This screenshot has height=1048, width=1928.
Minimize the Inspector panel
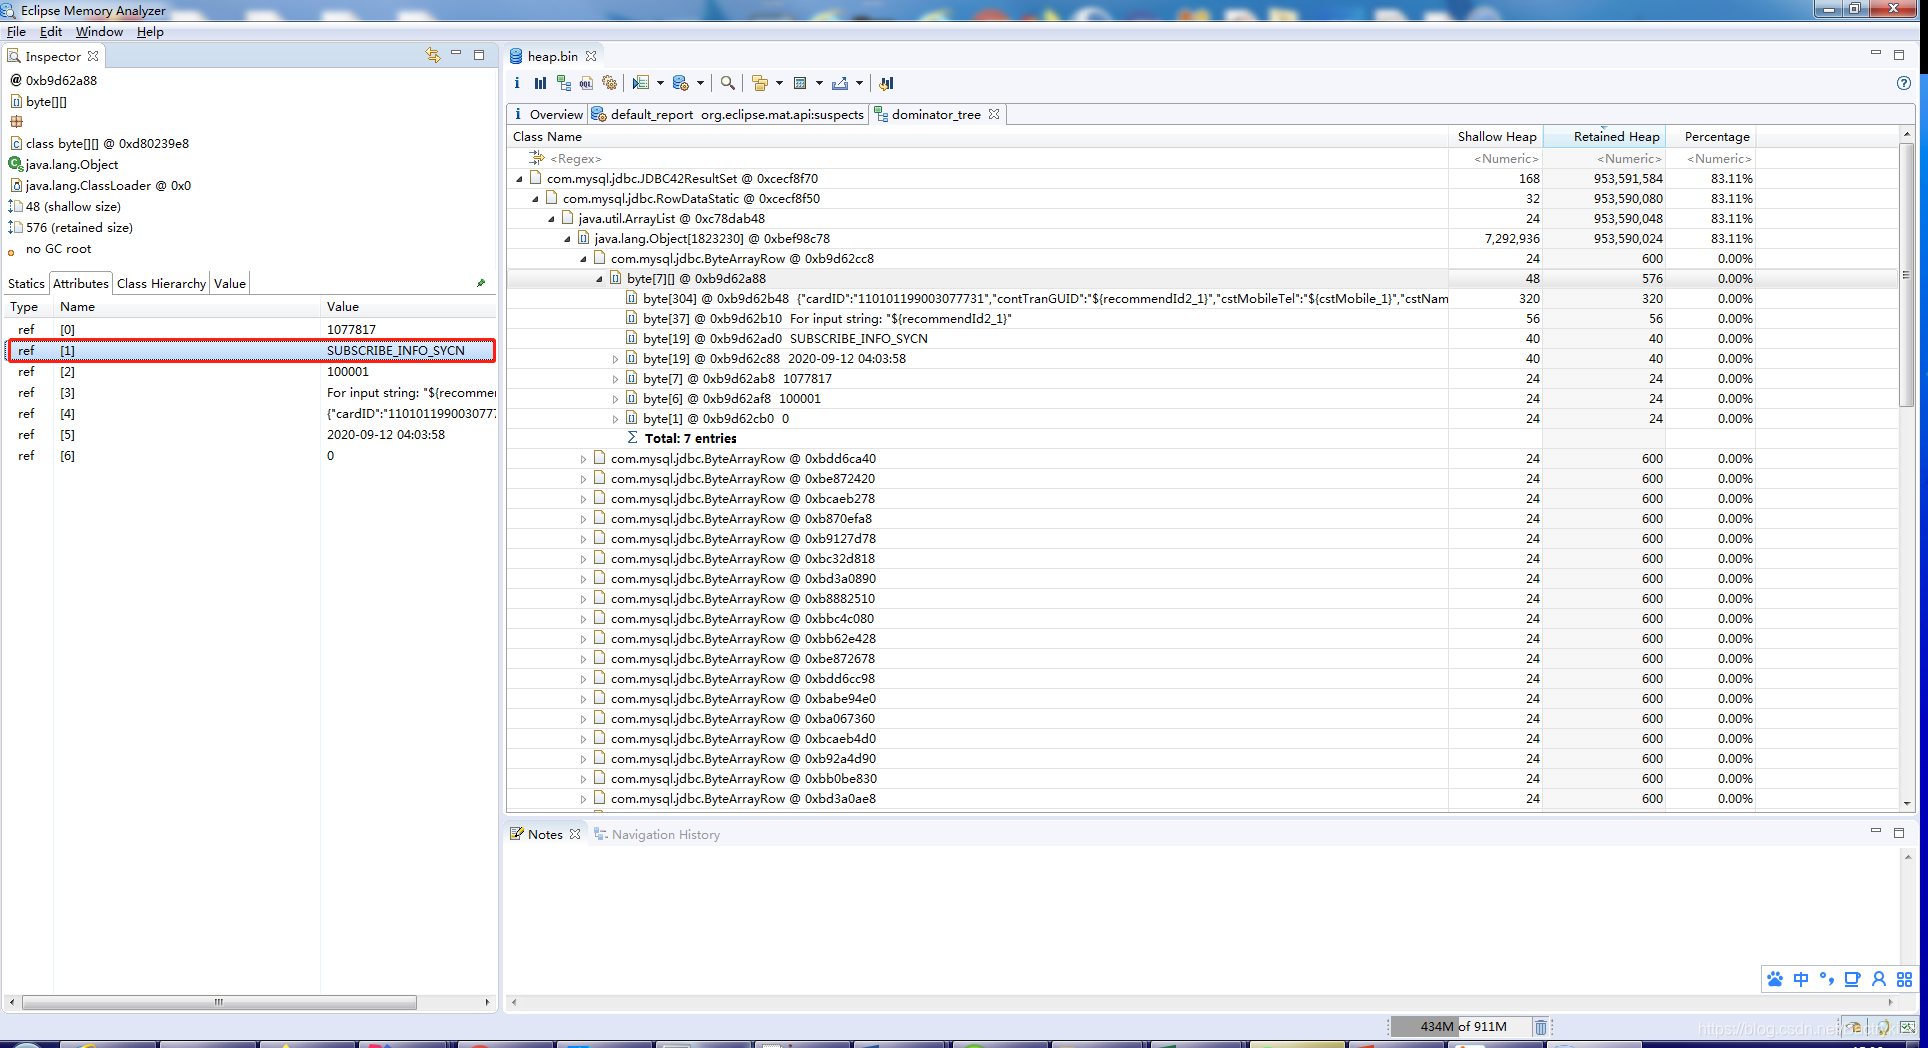coord(456,54)
